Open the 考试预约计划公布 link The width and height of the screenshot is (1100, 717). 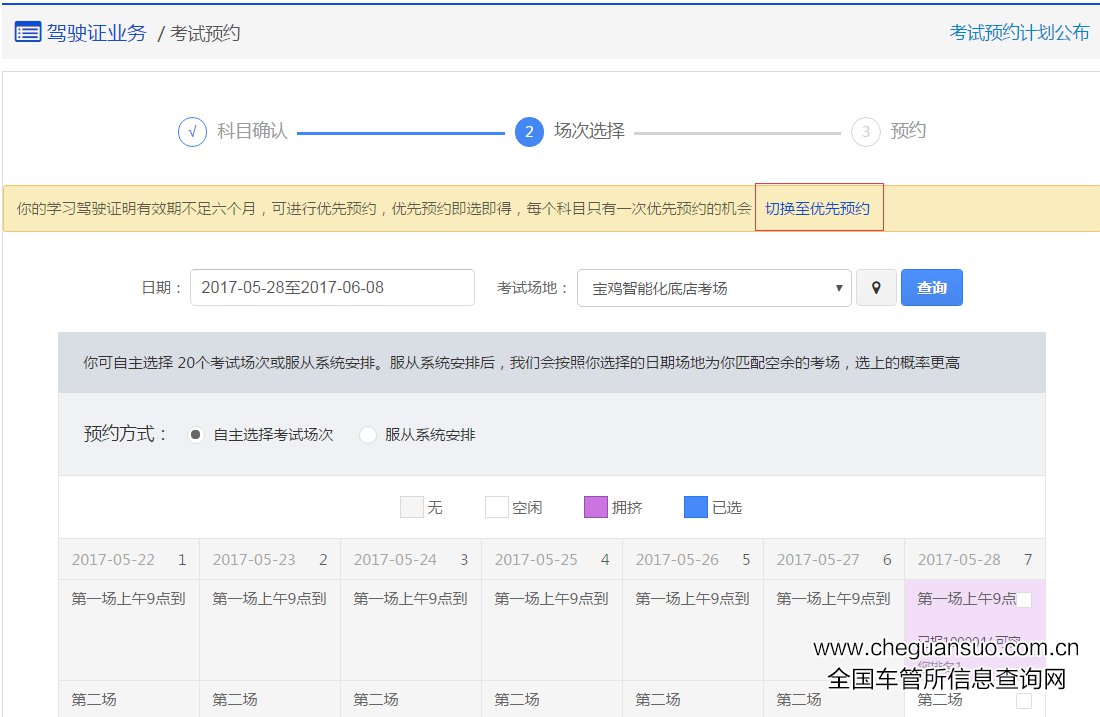click(1019, 32)
